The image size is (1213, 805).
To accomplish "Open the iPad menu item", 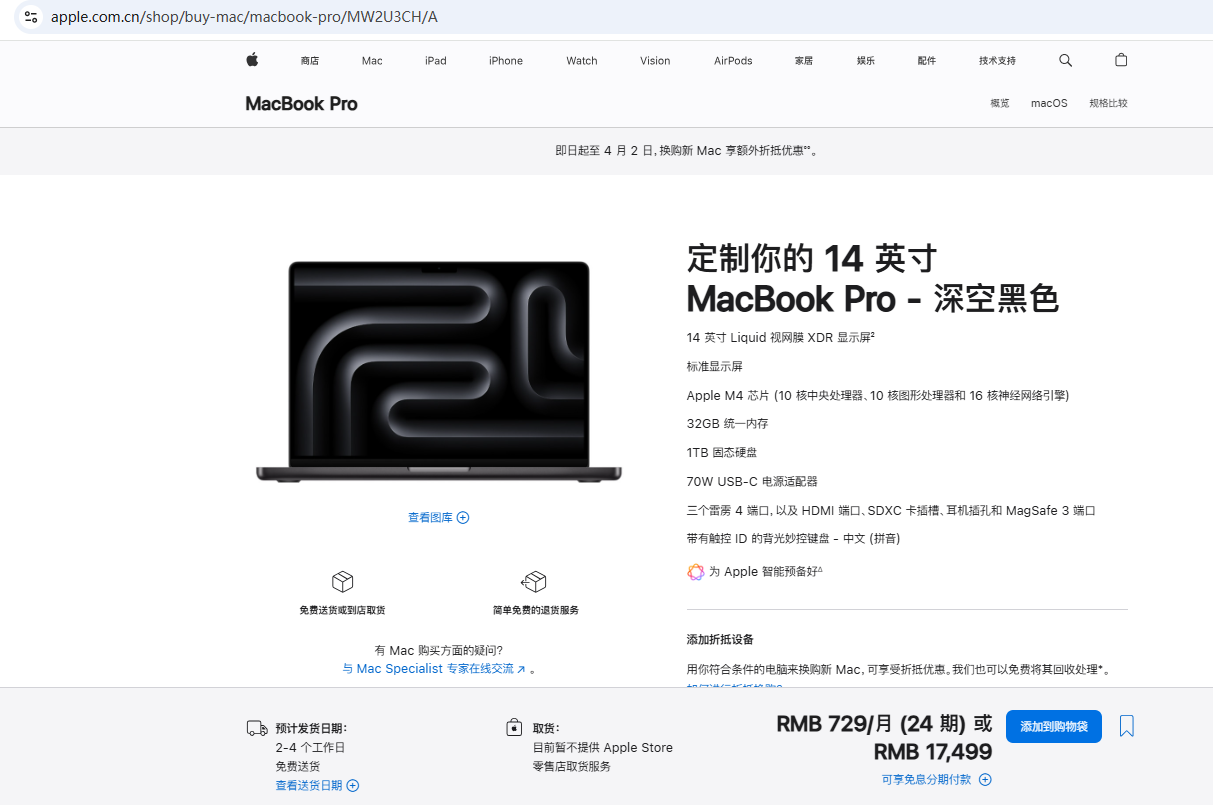I will (436, 61).
